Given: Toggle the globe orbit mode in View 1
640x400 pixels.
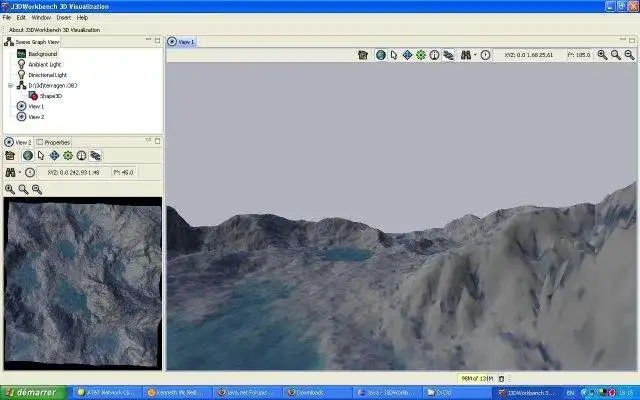Looking at the screenshot, I should click(381, 55).
